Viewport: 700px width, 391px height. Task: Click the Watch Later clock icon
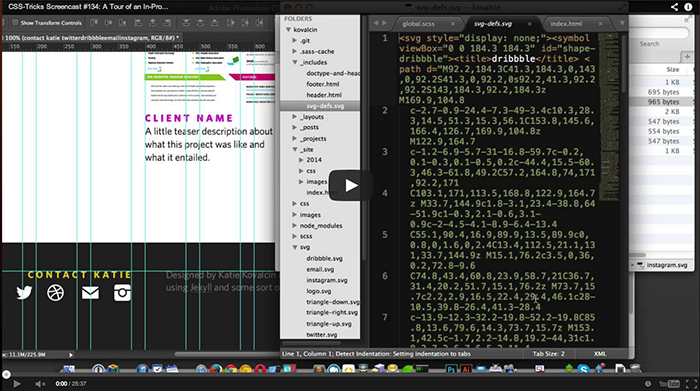coord(648,384)
